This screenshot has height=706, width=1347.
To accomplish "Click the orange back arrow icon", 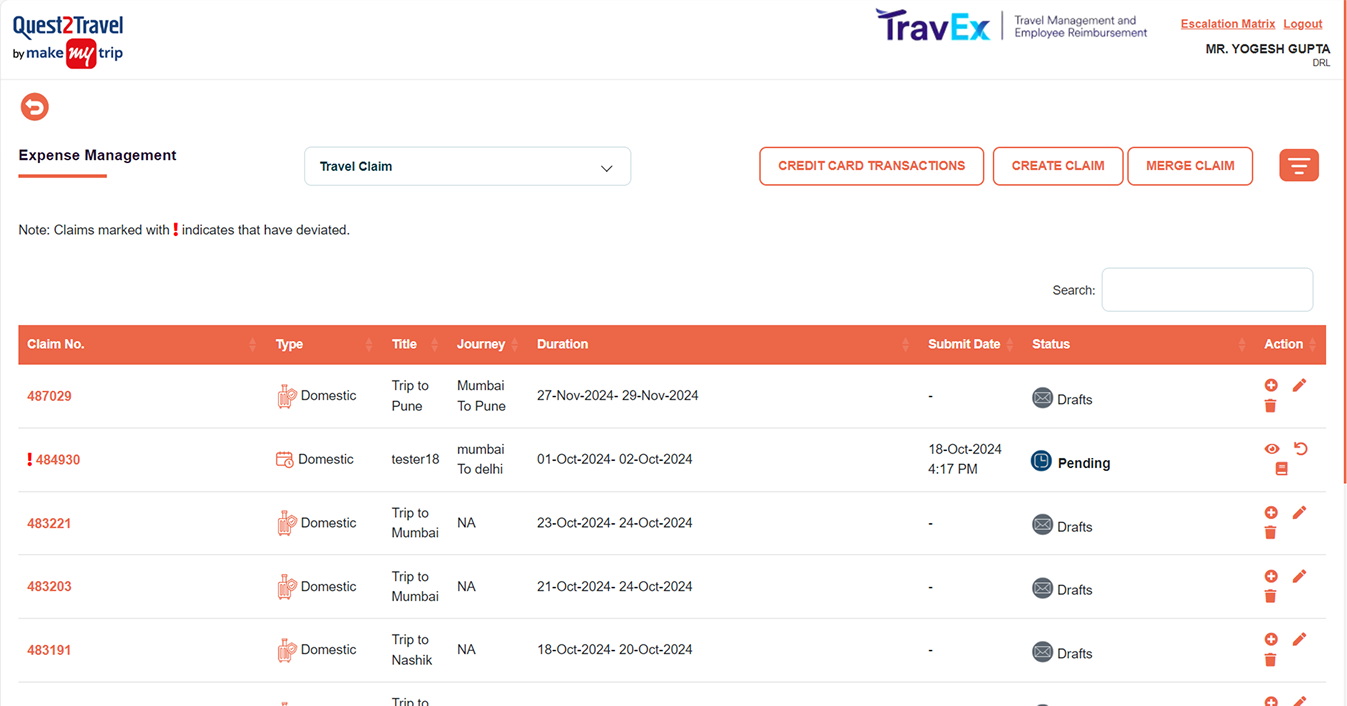I will pos(35,107).
